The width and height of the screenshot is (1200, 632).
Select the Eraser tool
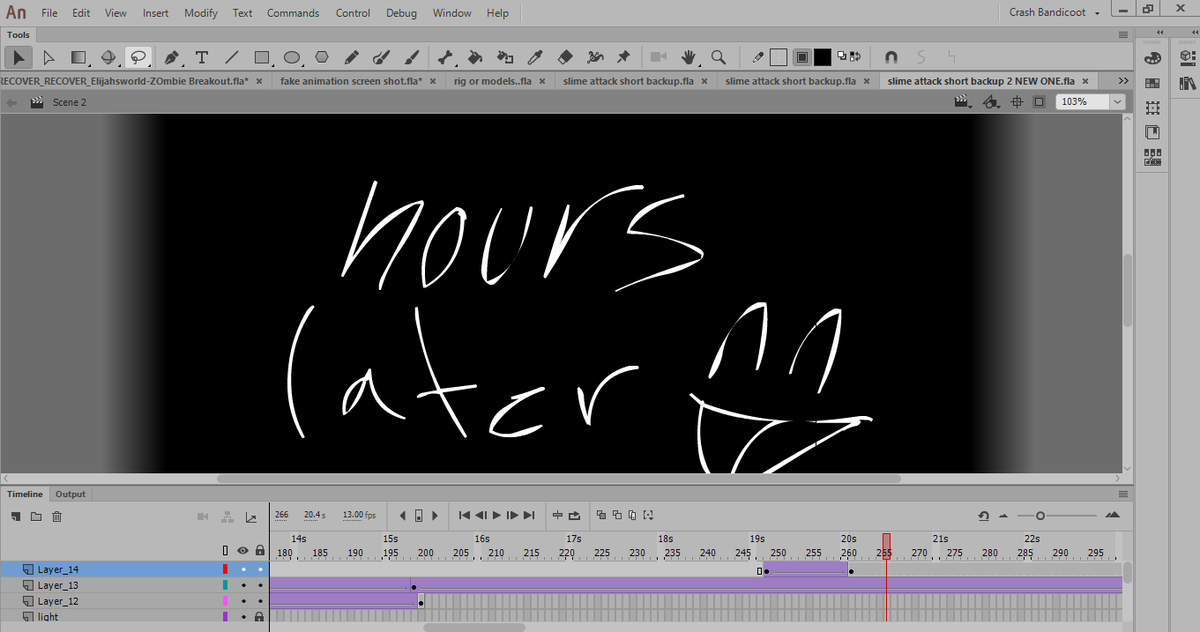pos(565,57)
